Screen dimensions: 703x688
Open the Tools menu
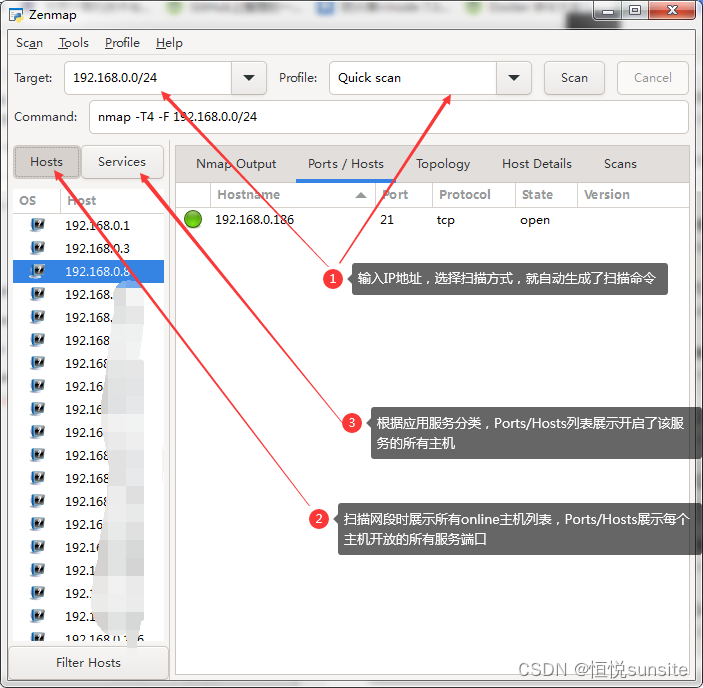[74, 43]
